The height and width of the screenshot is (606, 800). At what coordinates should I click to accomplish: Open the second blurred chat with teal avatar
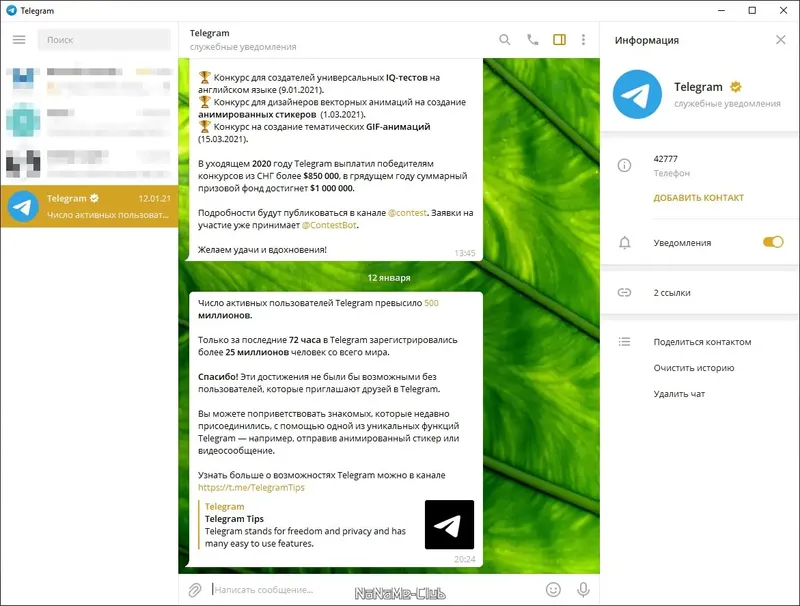[x=89, y=120]
